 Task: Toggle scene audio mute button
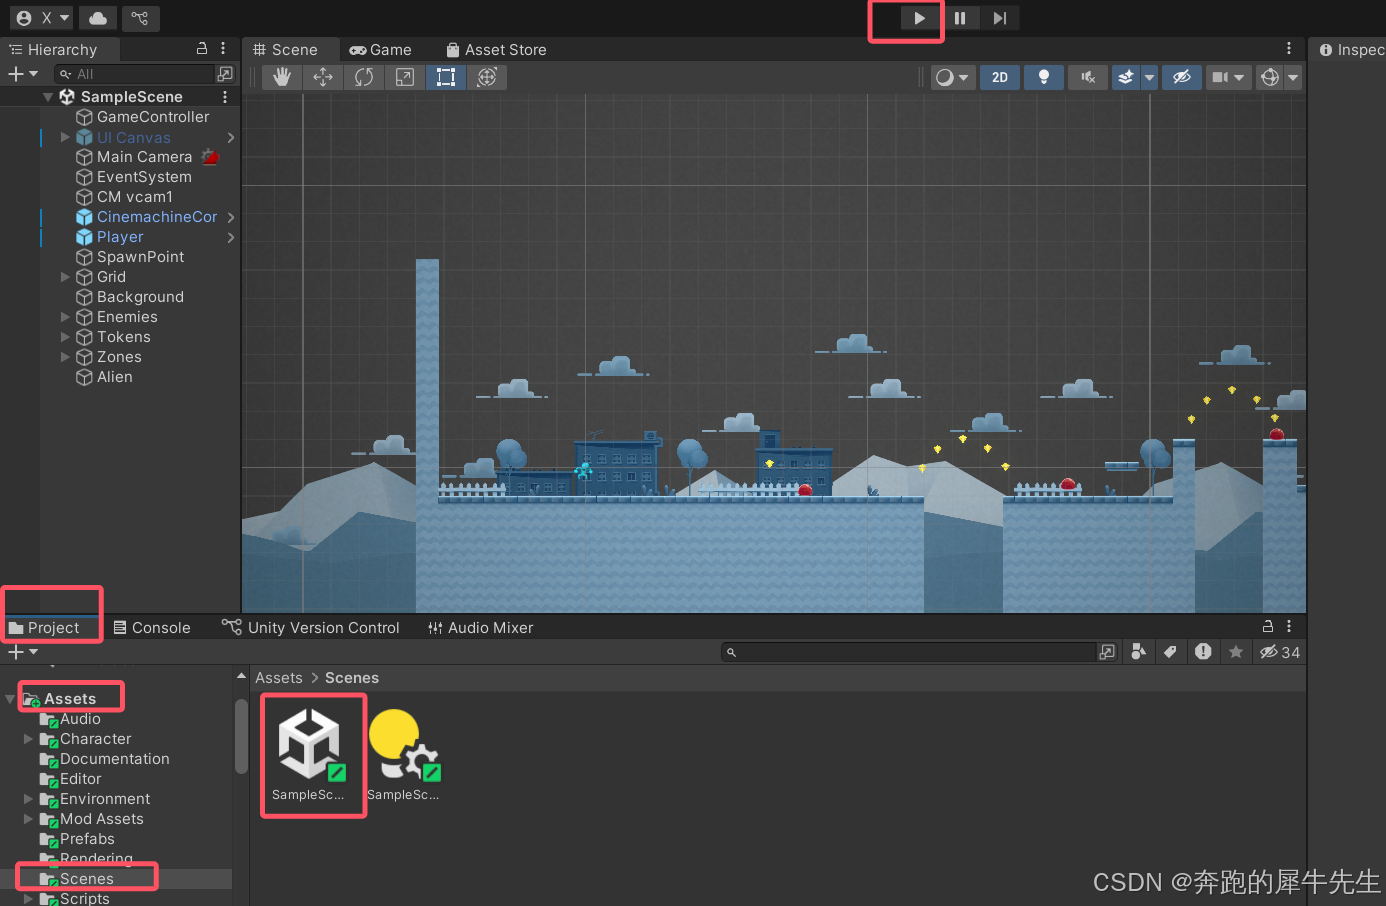(1088, 77)
